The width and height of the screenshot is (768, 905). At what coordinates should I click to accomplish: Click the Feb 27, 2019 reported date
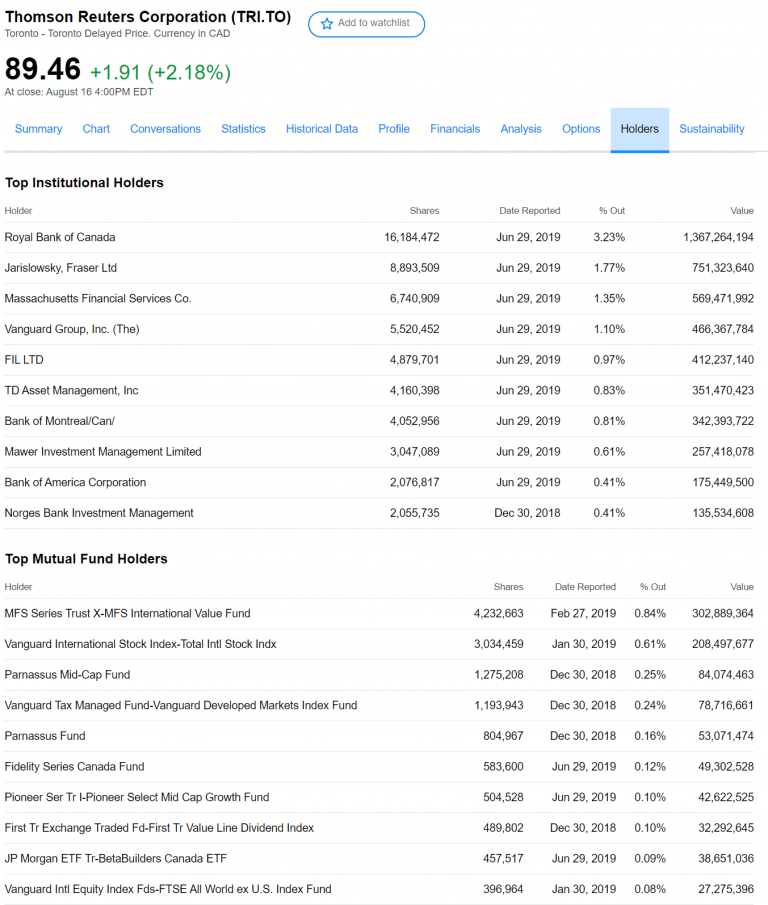click(583, 613)
